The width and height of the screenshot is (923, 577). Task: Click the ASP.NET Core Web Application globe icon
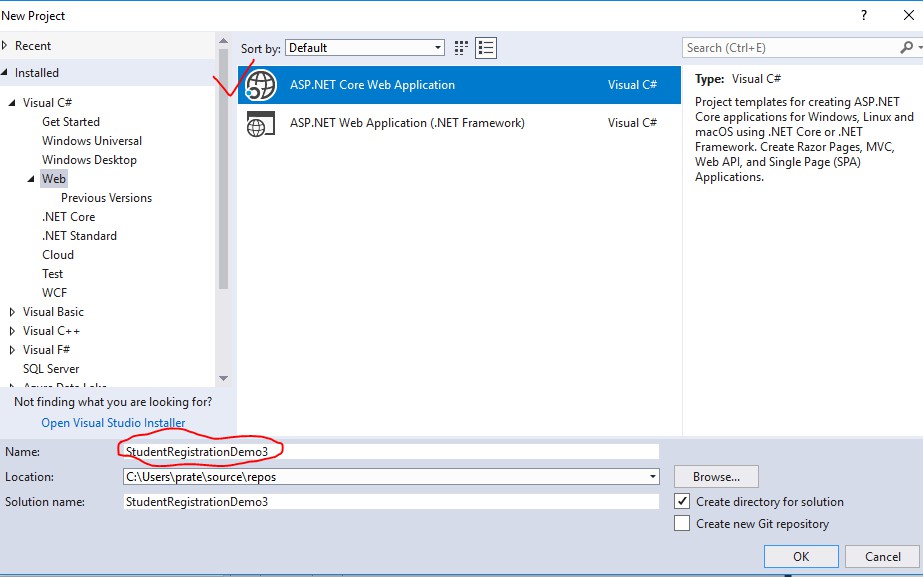point(261,85)
